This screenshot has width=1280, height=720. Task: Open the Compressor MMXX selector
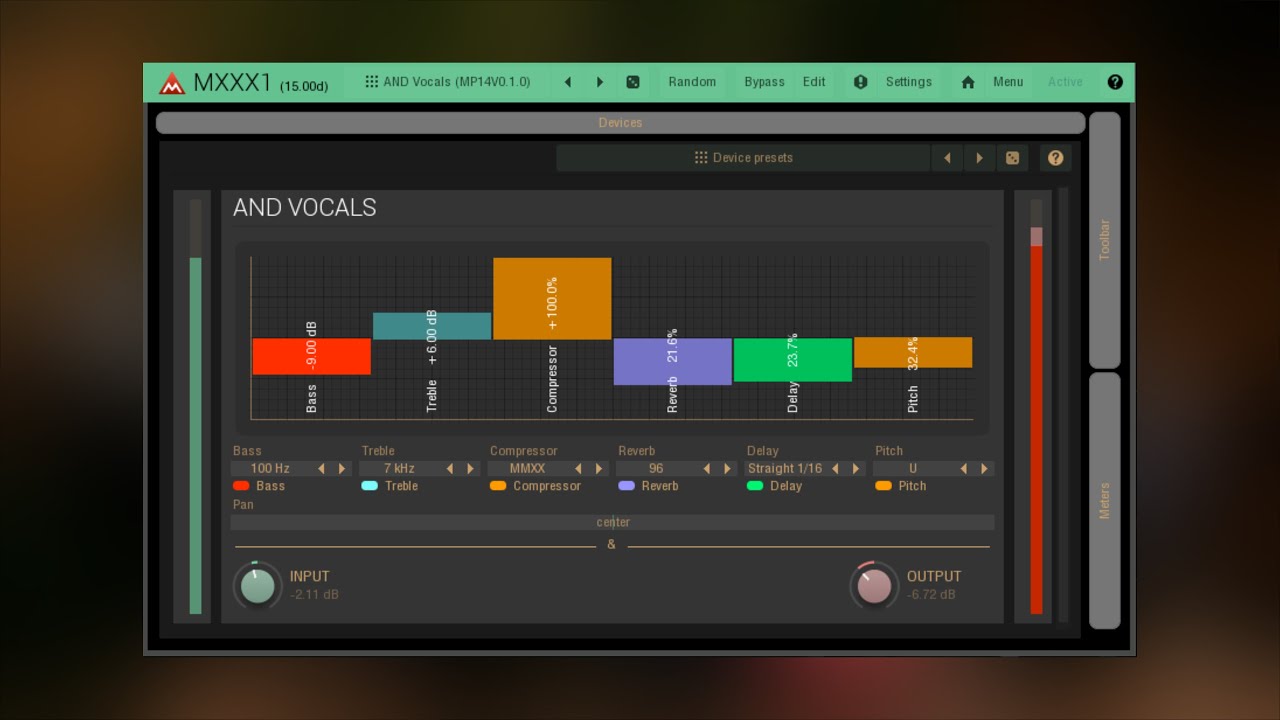coord(527,468)
